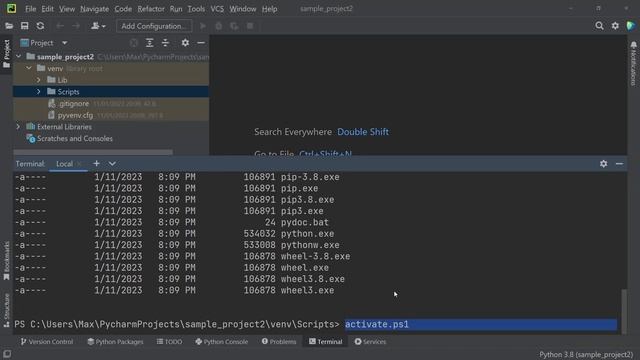
Task: Open Project panel options gear
Action: 185,43
